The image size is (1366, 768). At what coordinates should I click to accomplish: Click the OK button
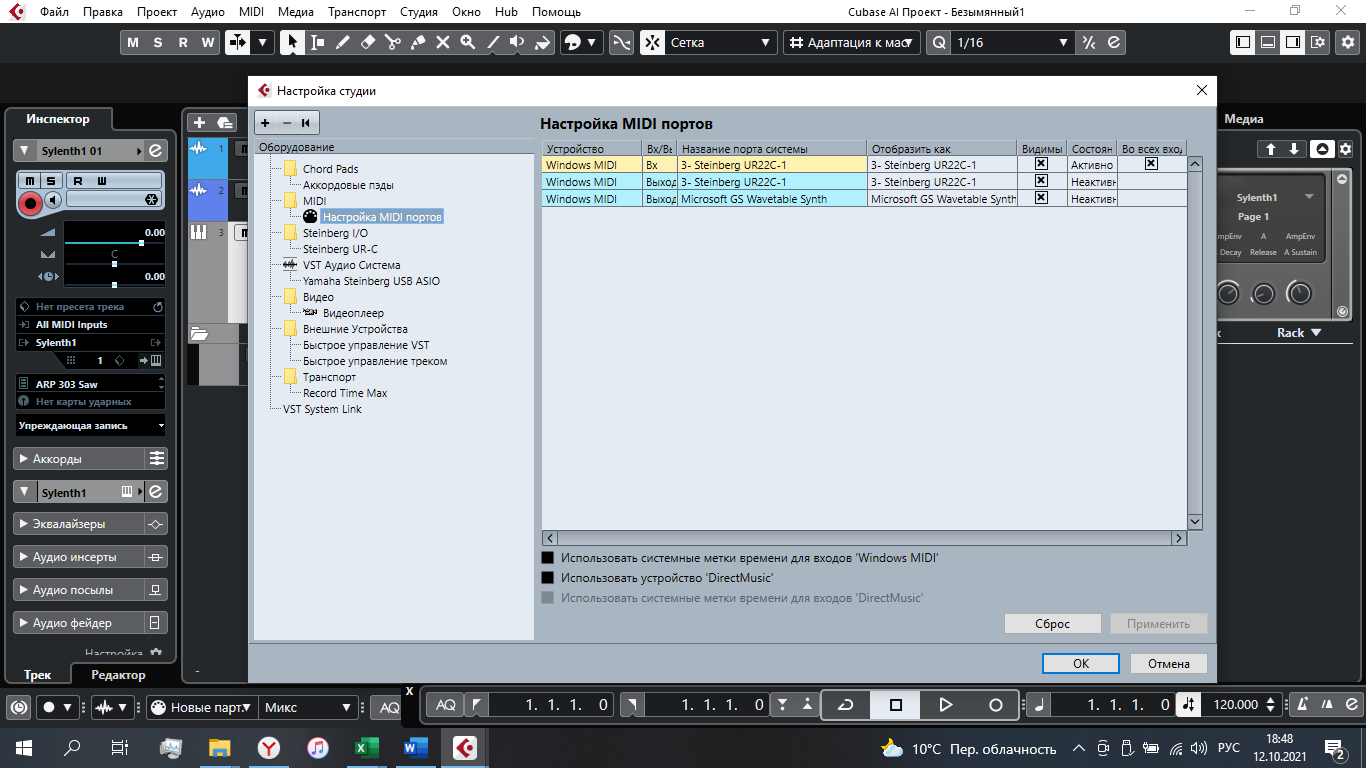tap(1080, 663)
